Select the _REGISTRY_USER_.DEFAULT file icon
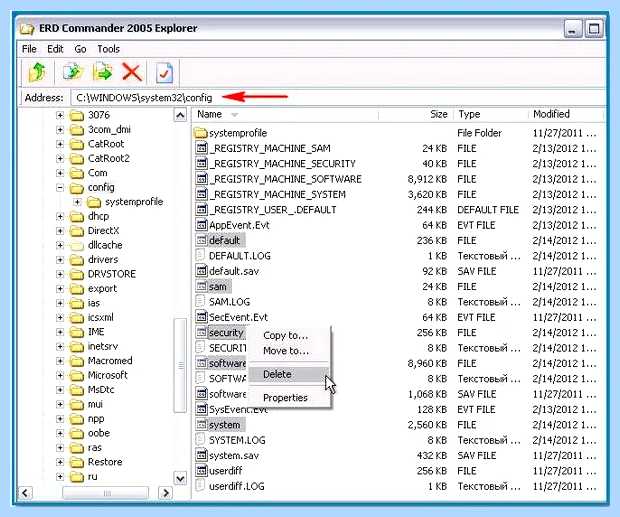620x517 pixels. pyautogui.click(x=202, y=210)
